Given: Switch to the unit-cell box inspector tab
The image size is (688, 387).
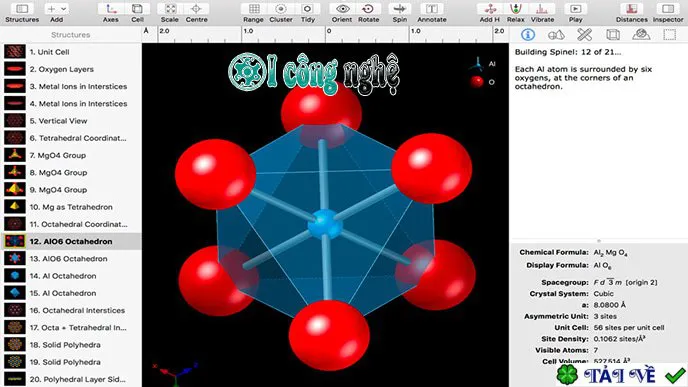Looking at the screenshot, I should tap(613, 35).
